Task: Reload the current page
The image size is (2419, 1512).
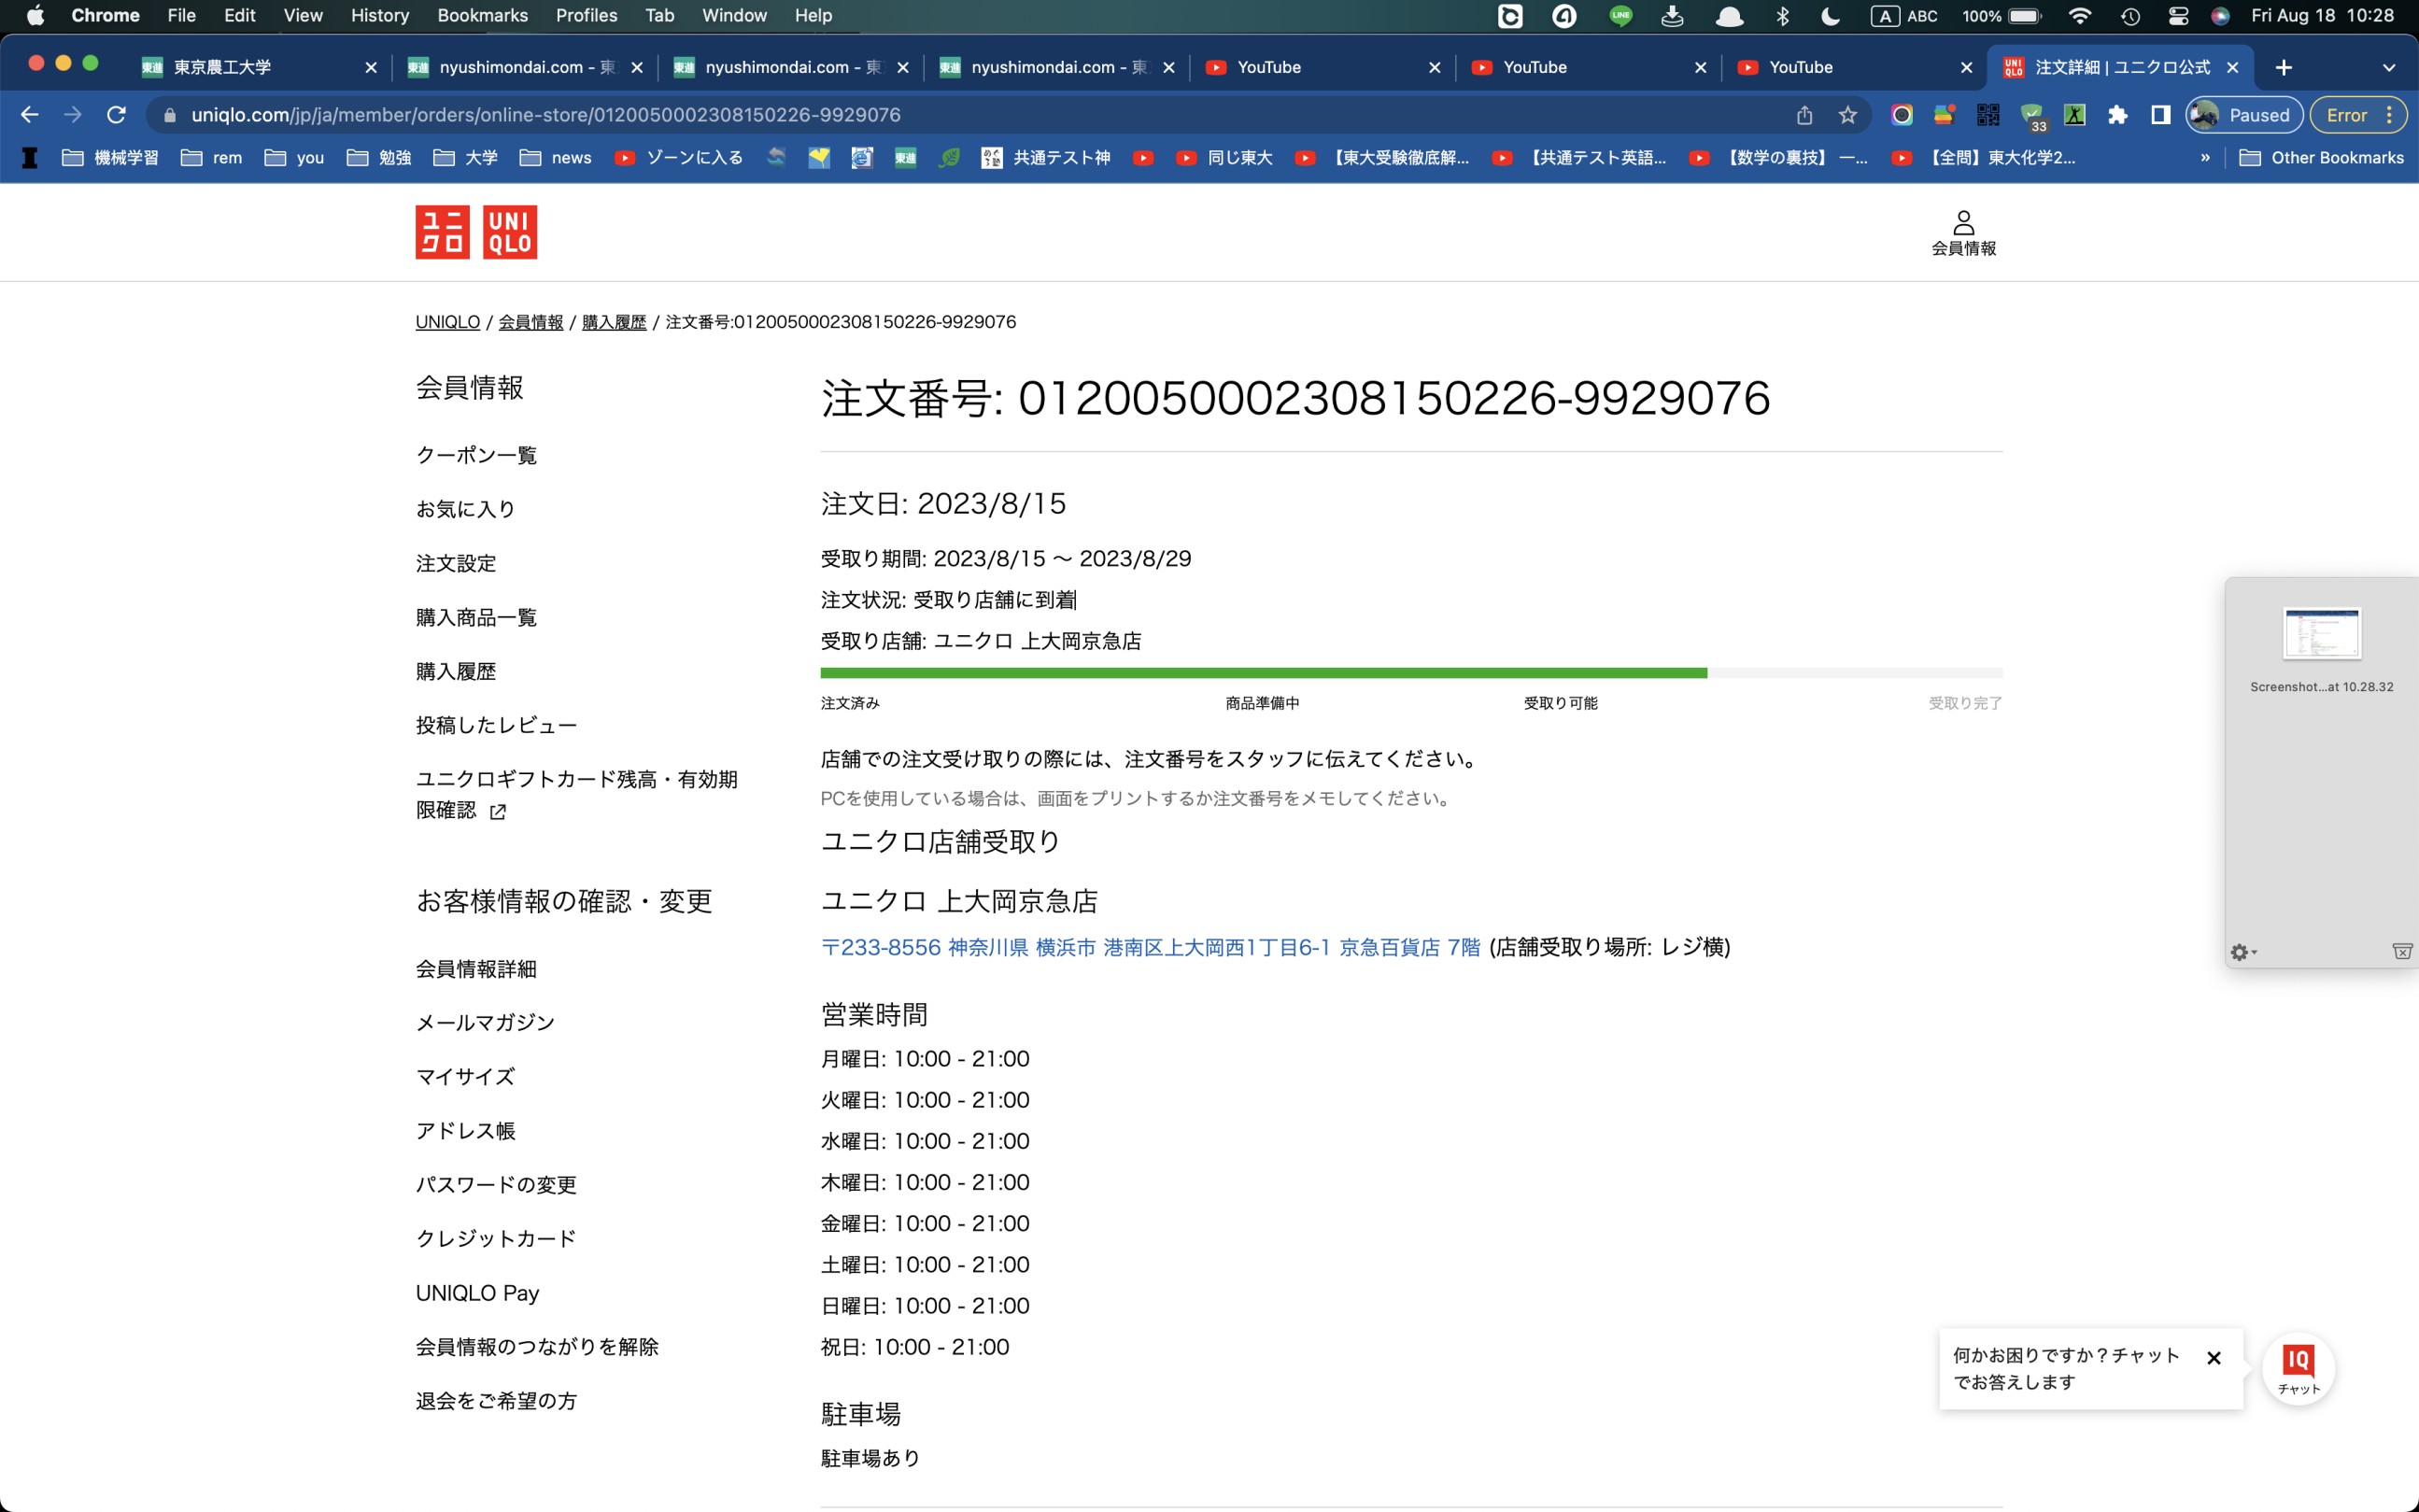Action: coord(116,115)
